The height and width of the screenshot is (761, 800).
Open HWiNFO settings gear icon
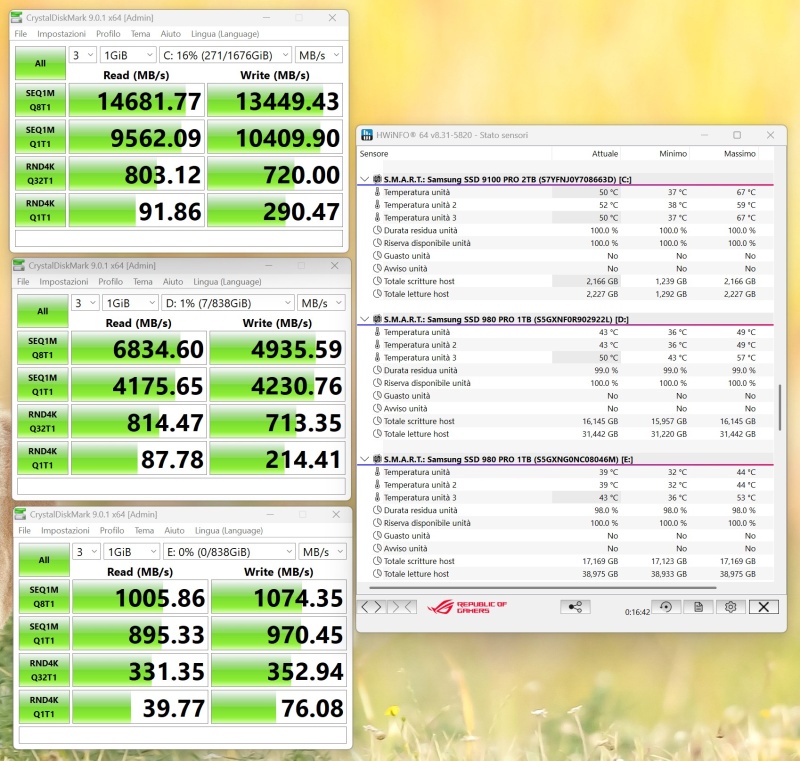pyautogui.click(x=731, y=607)
